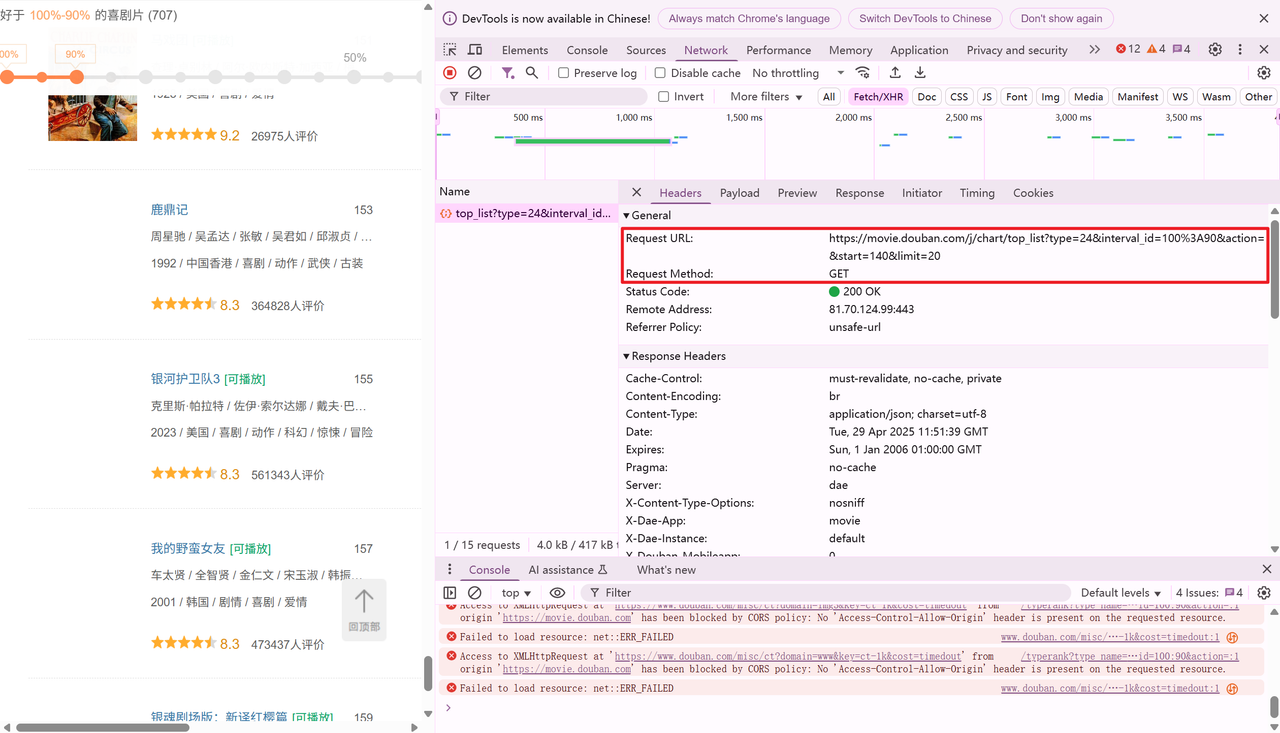Click the 4 issues counter in top toolbar
Screen dimensions: 1280x733
coord(1182,49)
